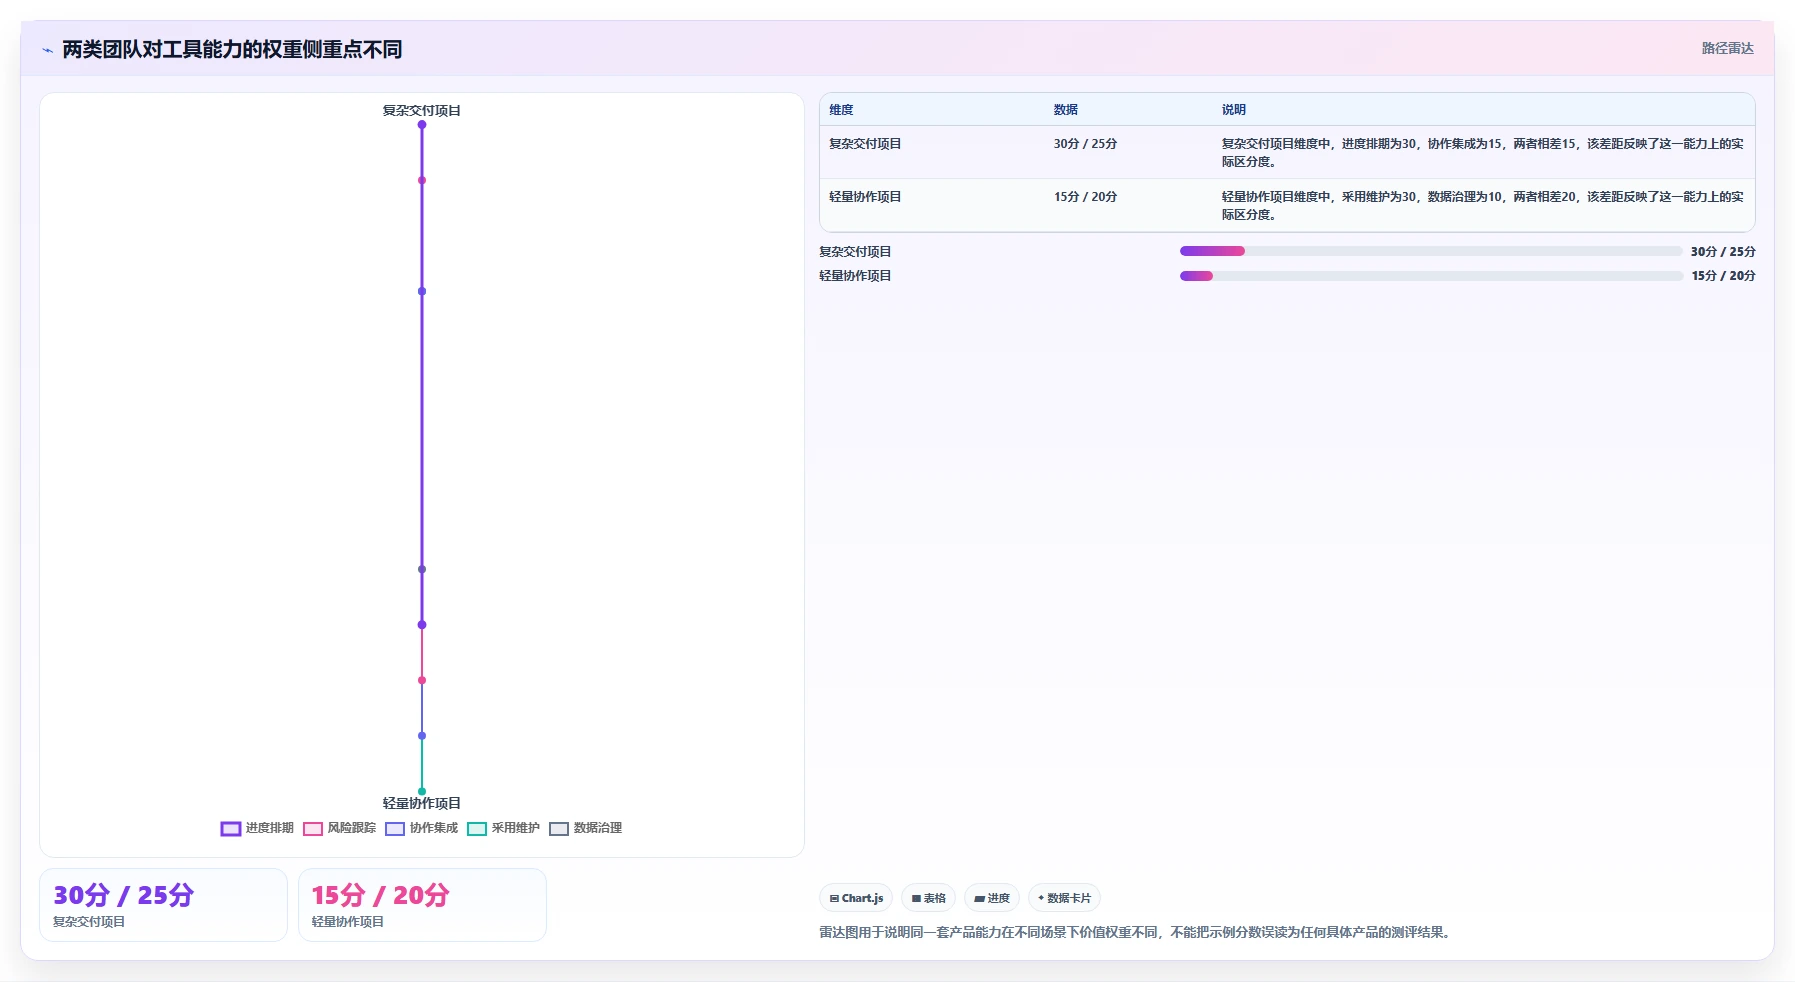Click the 复杂交付项目 progress bar
The width and height of the screenshot is (1795, 982).
(x=1431, y=251)
